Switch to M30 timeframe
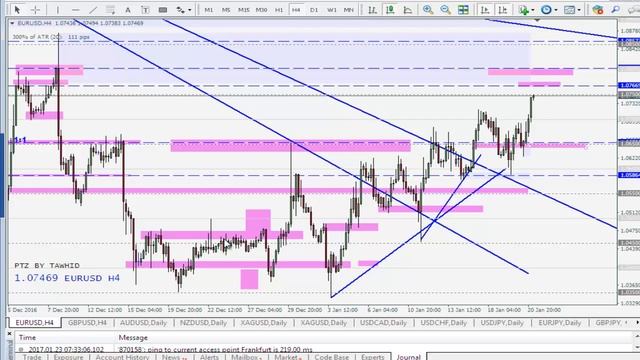This screenshot has height=360, width=640. point(261,9)
